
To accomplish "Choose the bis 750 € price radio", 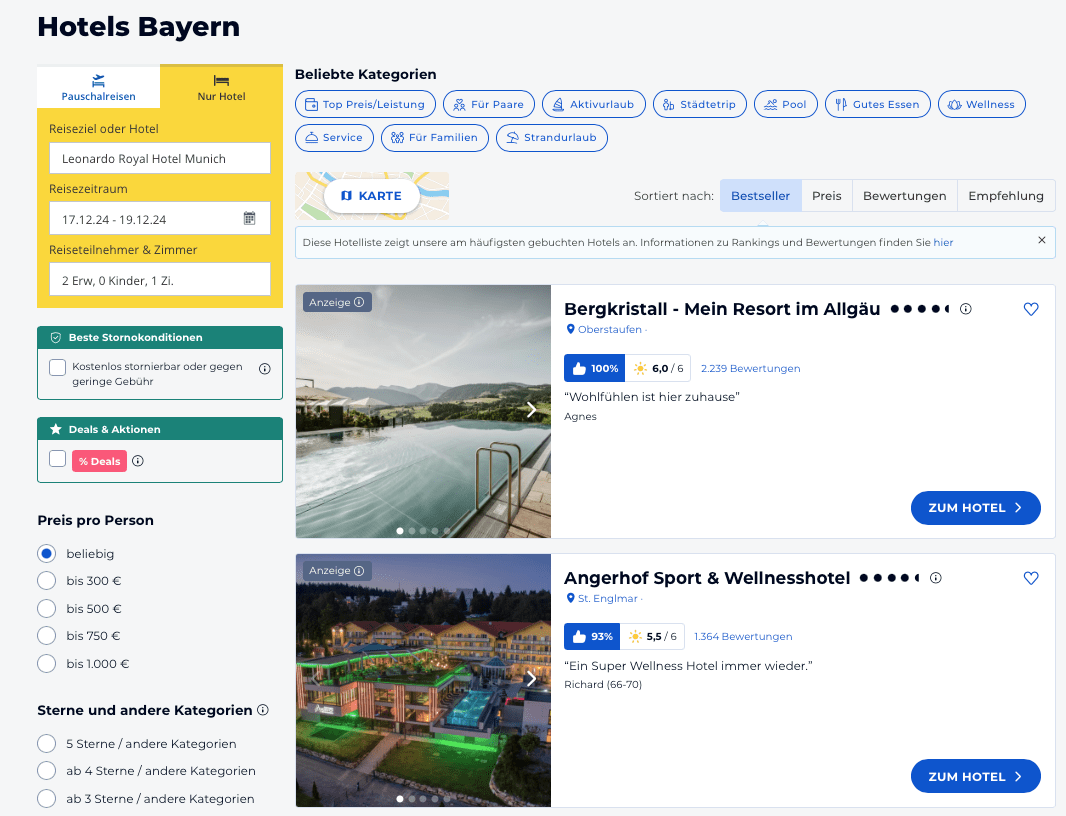I will tap(46, 636).
